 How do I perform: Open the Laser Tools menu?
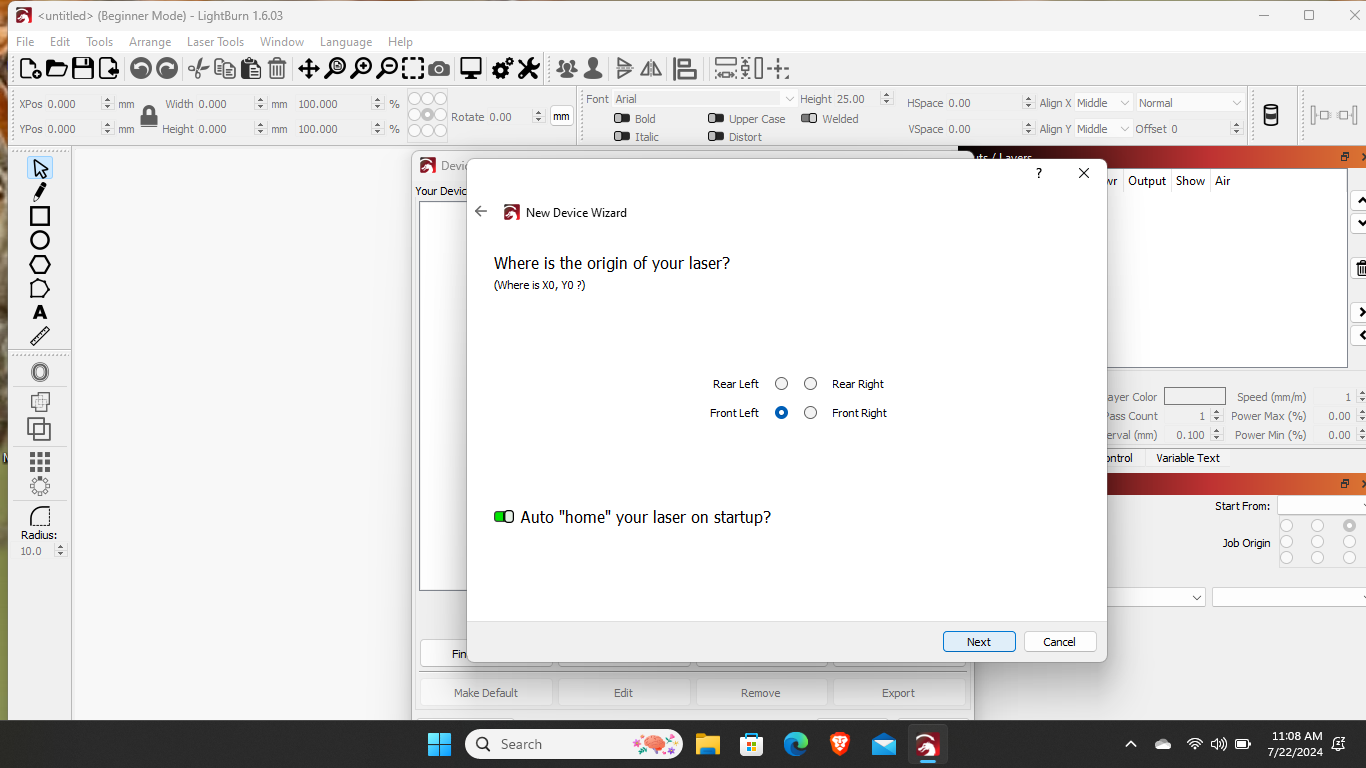tap(215, 42)
